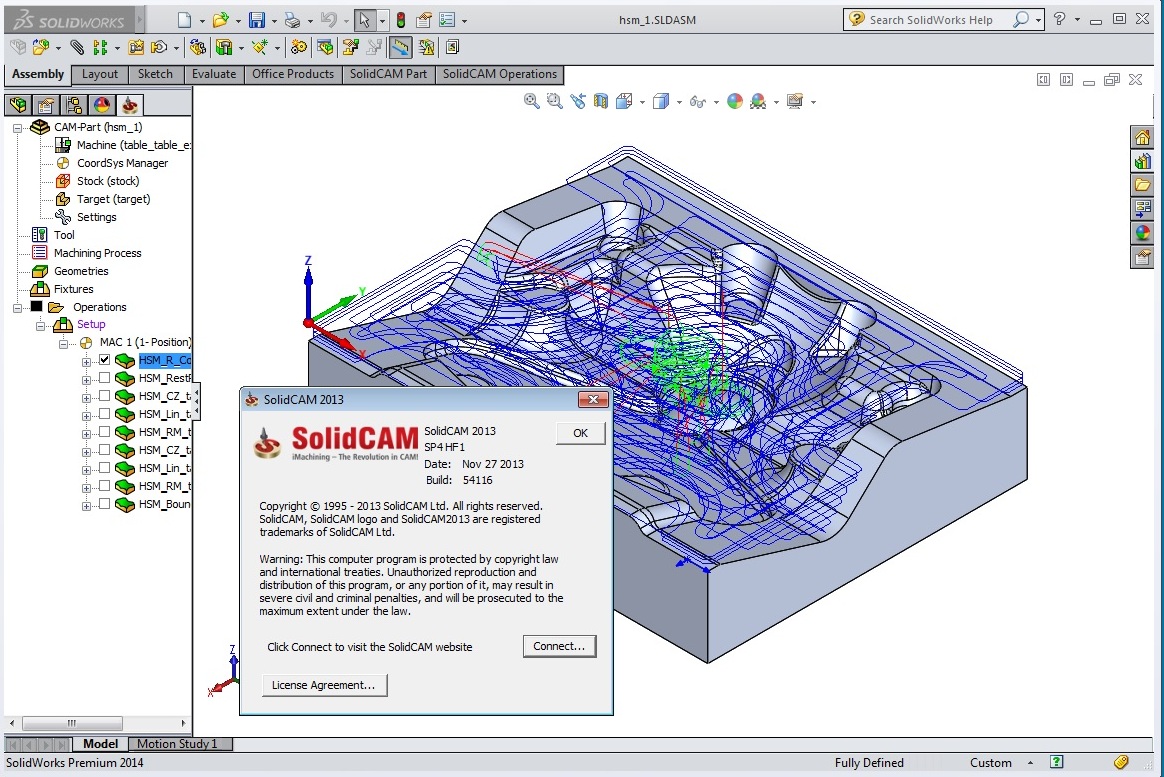The height and width of the screenshot is (777, 1164).
Task: Click the Mate paperclip icon
Action: pyautogui.click(x=77, y=47)
